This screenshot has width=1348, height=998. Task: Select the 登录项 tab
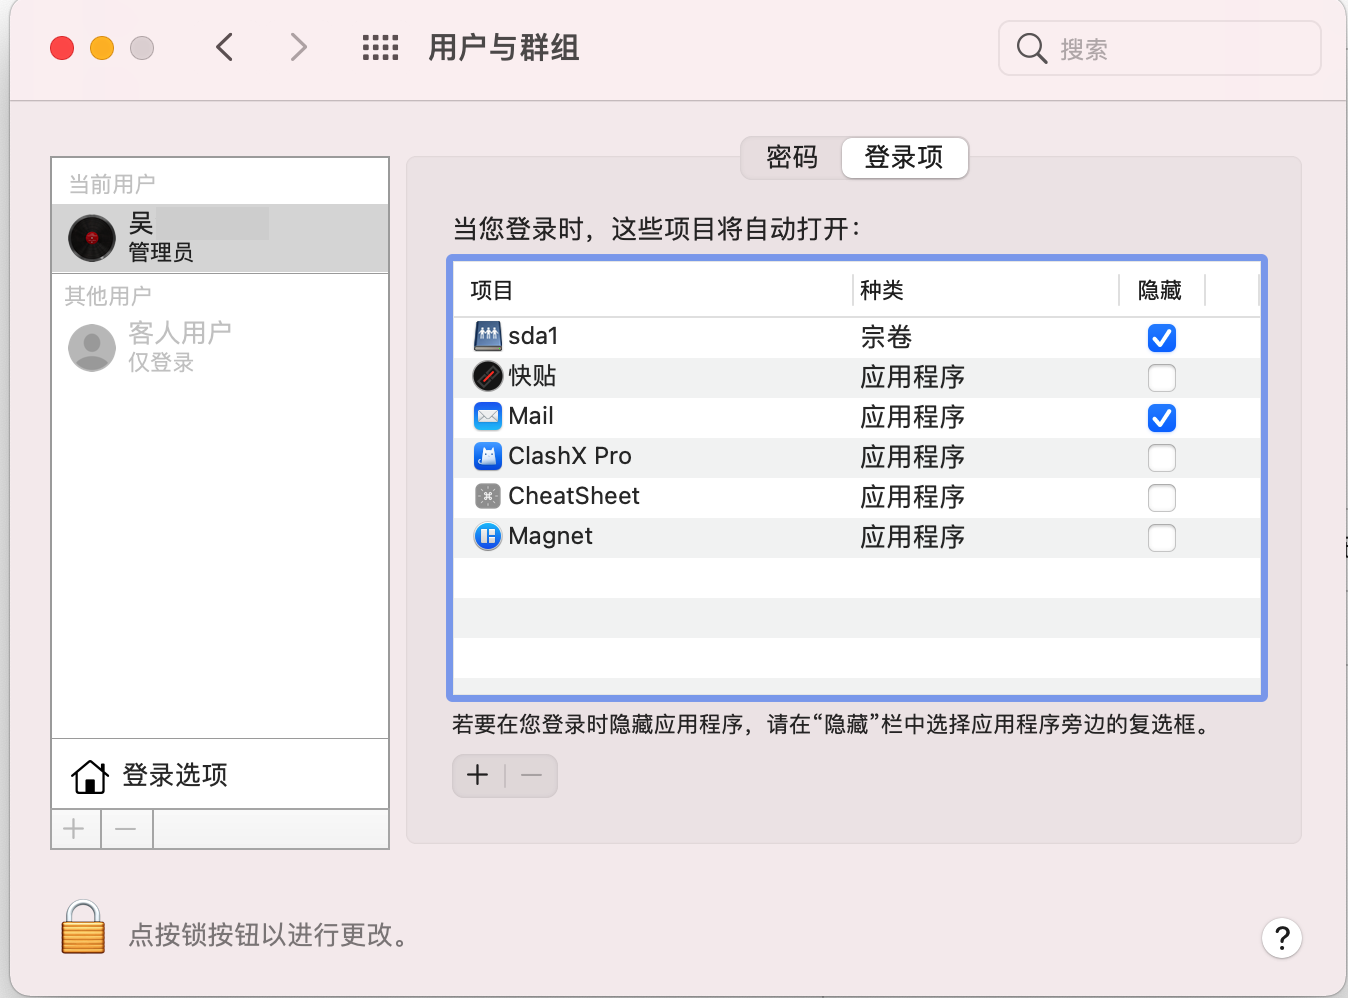pyautogui.click(x=904, y=158)
